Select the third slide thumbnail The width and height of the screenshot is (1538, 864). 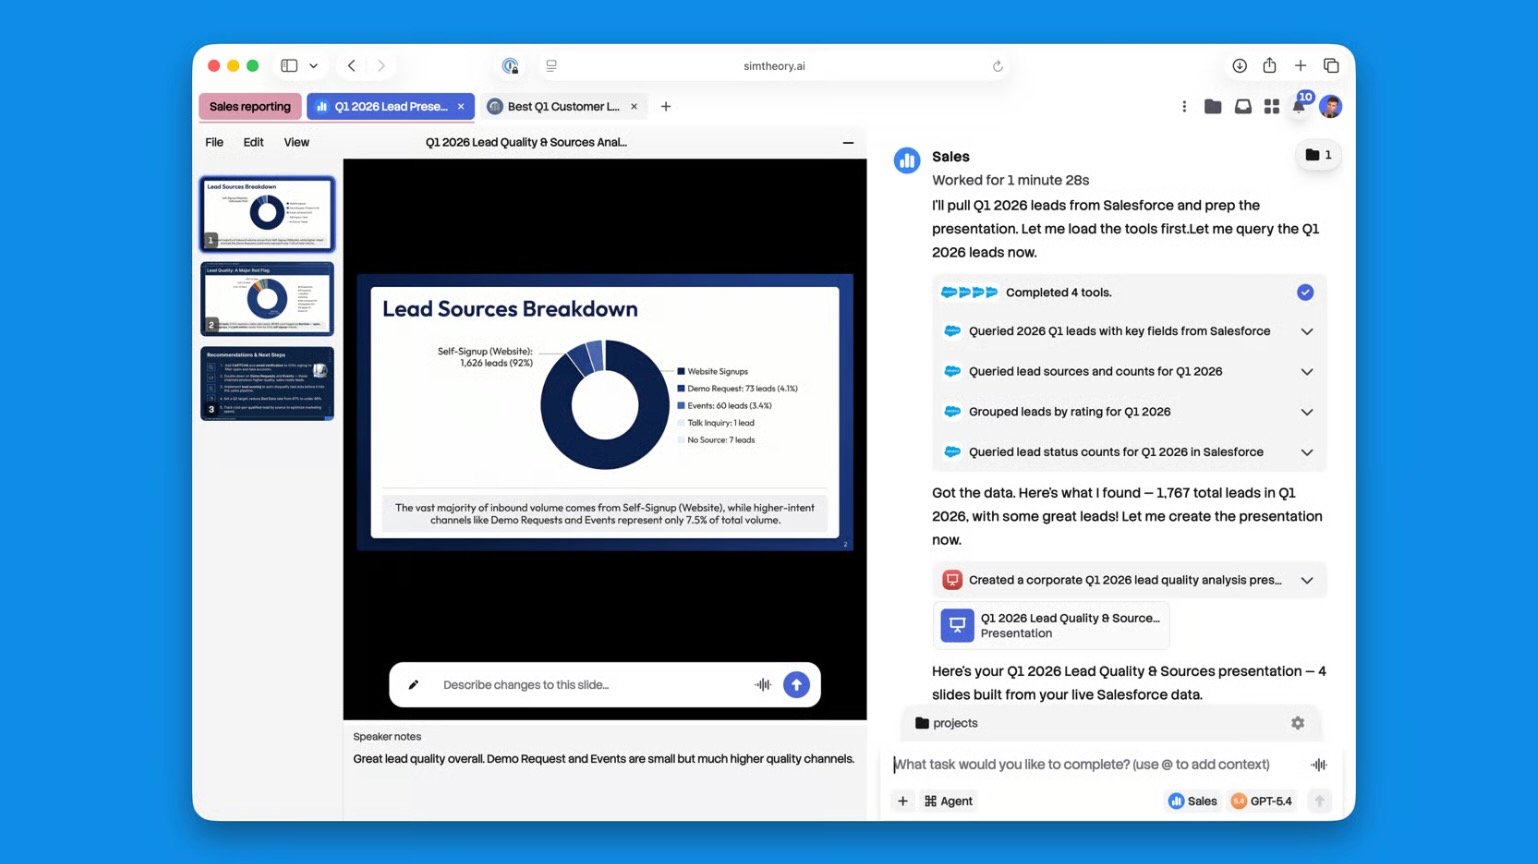(x=267, y=384)
